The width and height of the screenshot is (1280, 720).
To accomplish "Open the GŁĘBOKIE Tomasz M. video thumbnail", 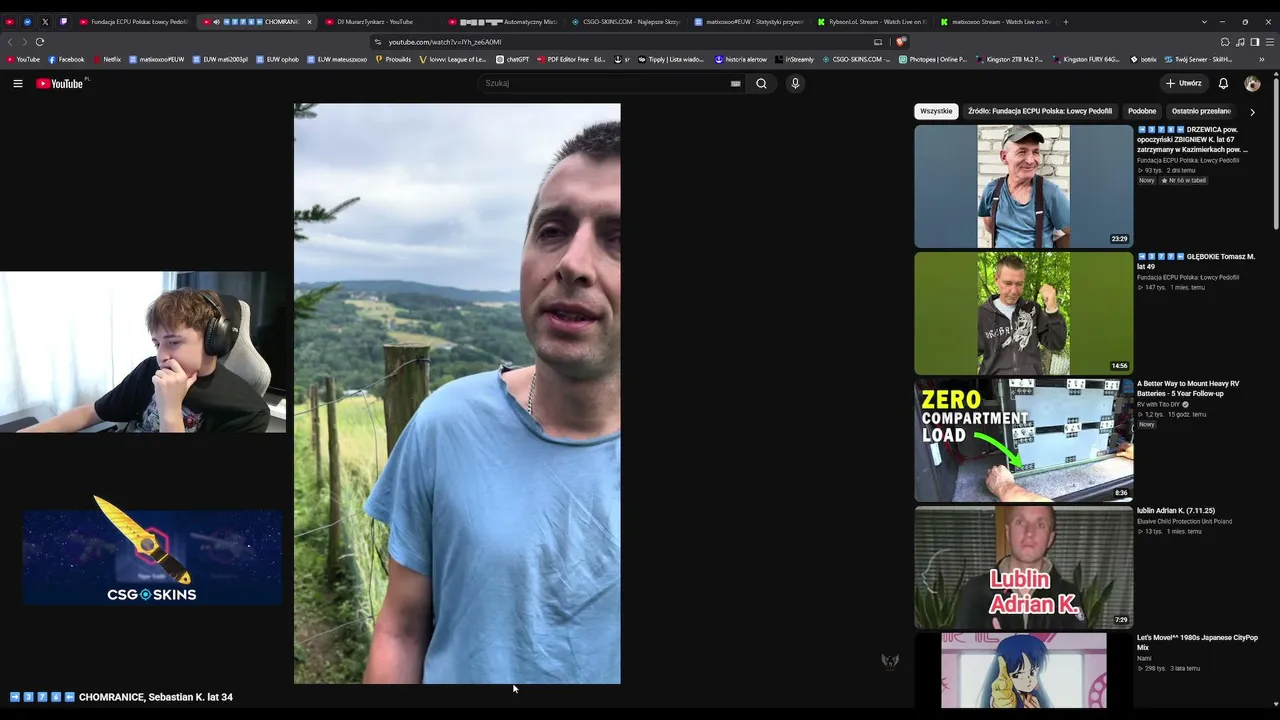I will click(1023, 313).
